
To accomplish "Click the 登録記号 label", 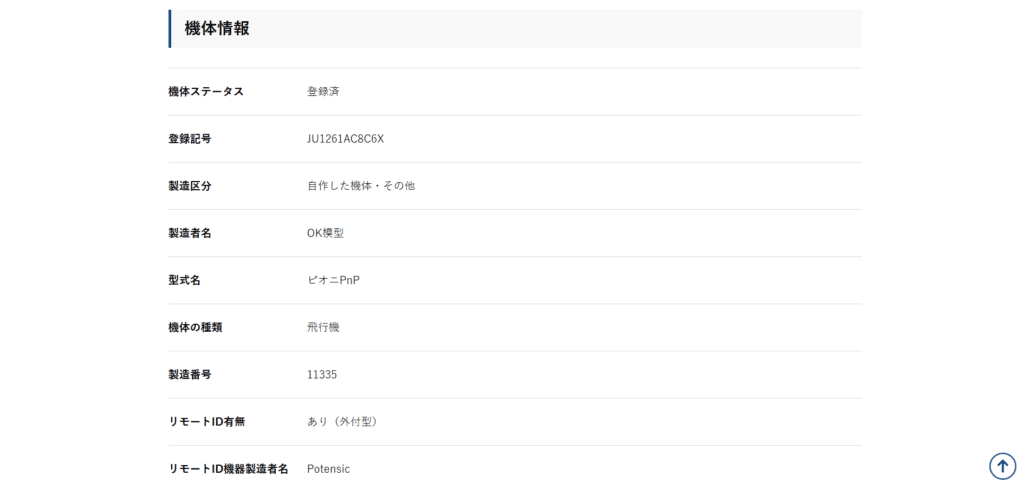I will [x=189, y=139].
